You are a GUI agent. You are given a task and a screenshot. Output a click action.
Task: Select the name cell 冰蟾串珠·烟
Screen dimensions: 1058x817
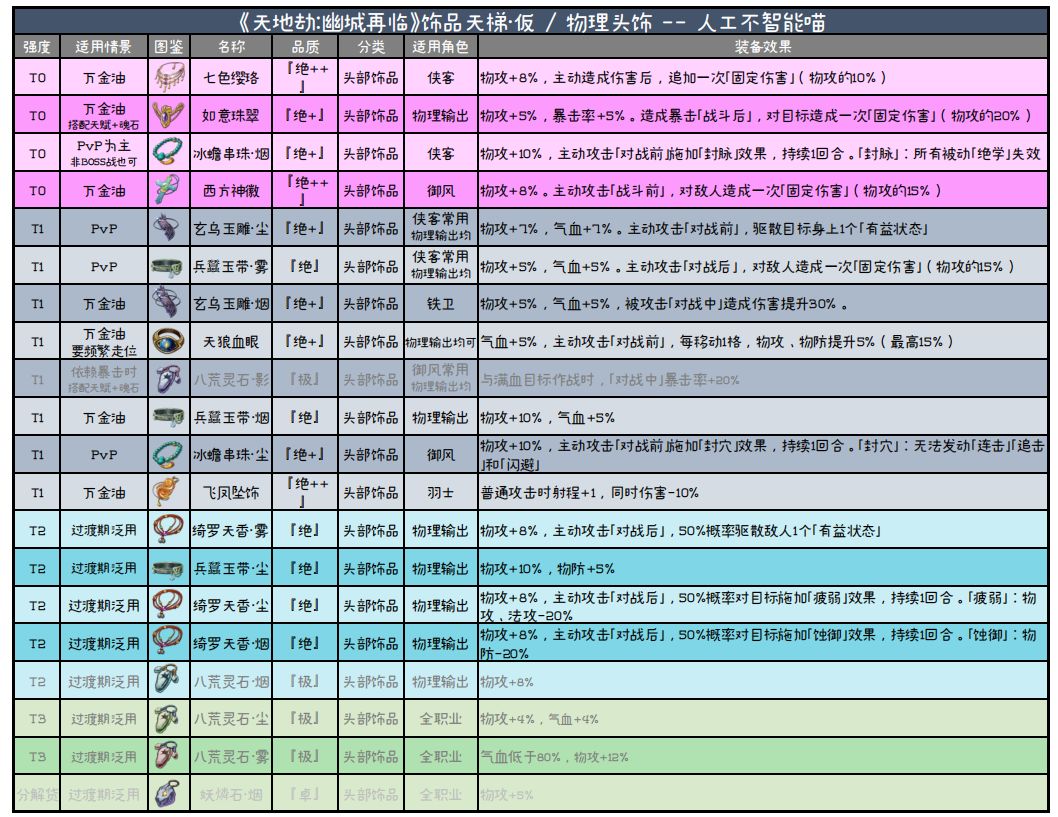point(231,153)
